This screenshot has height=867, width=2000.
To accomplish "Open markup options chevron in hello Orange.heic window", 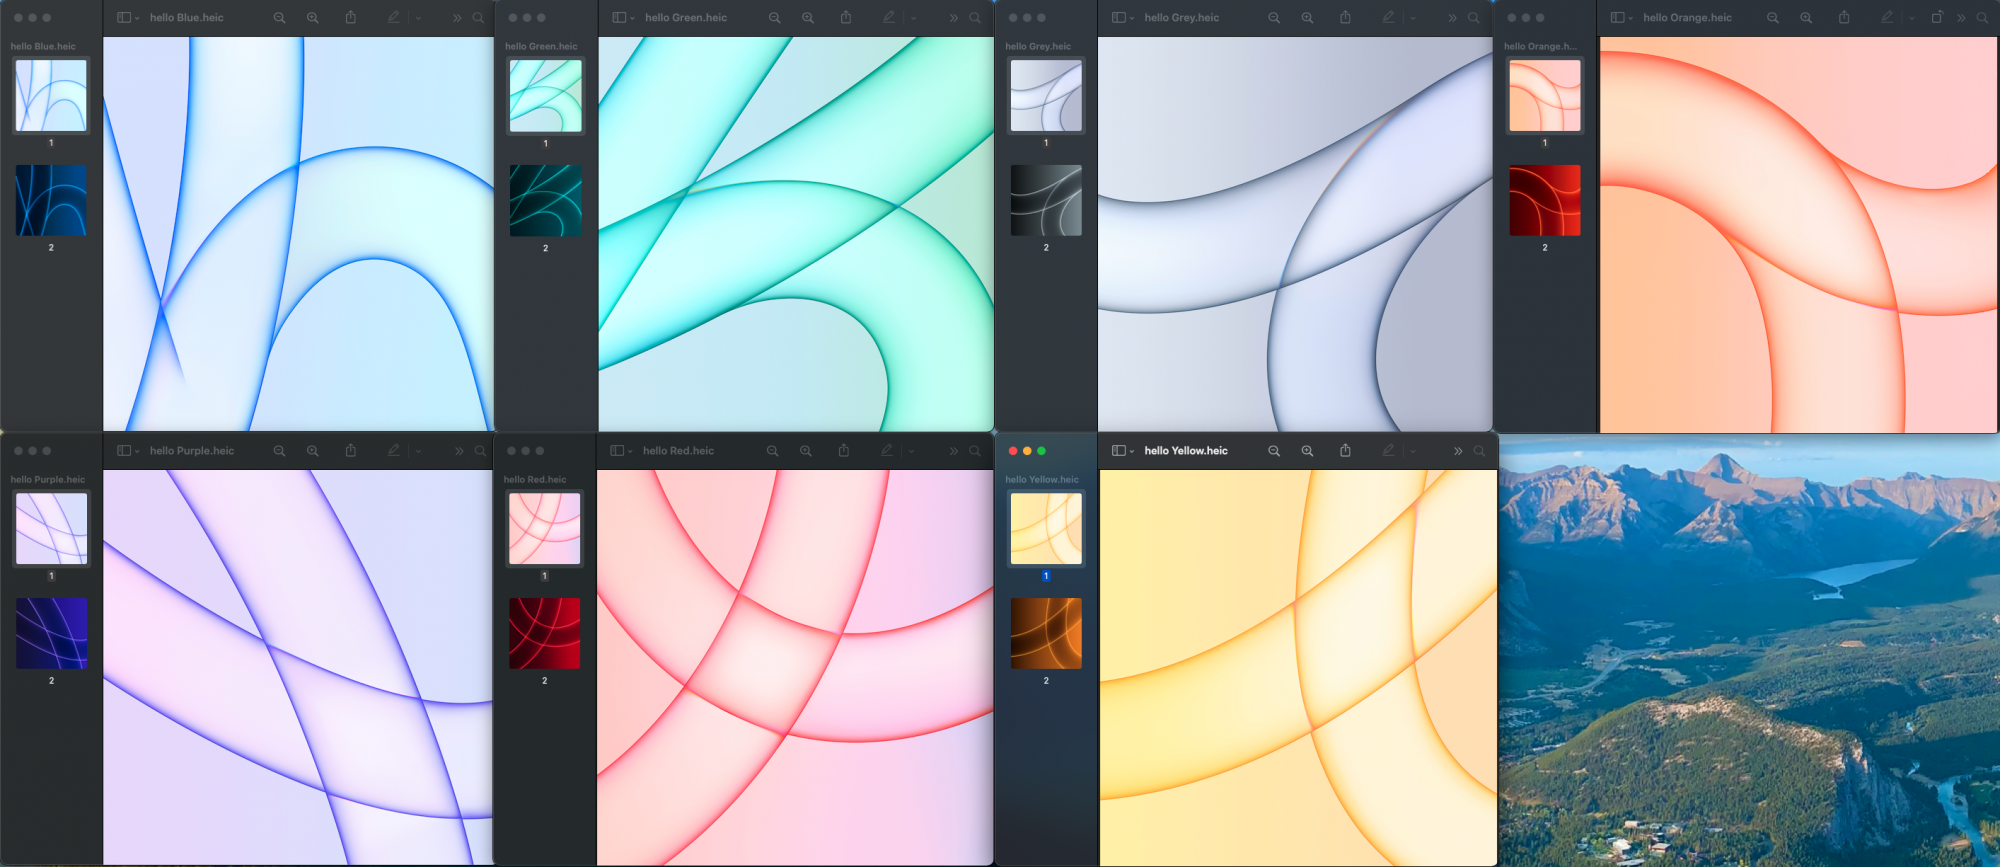I will point(1911,18).
